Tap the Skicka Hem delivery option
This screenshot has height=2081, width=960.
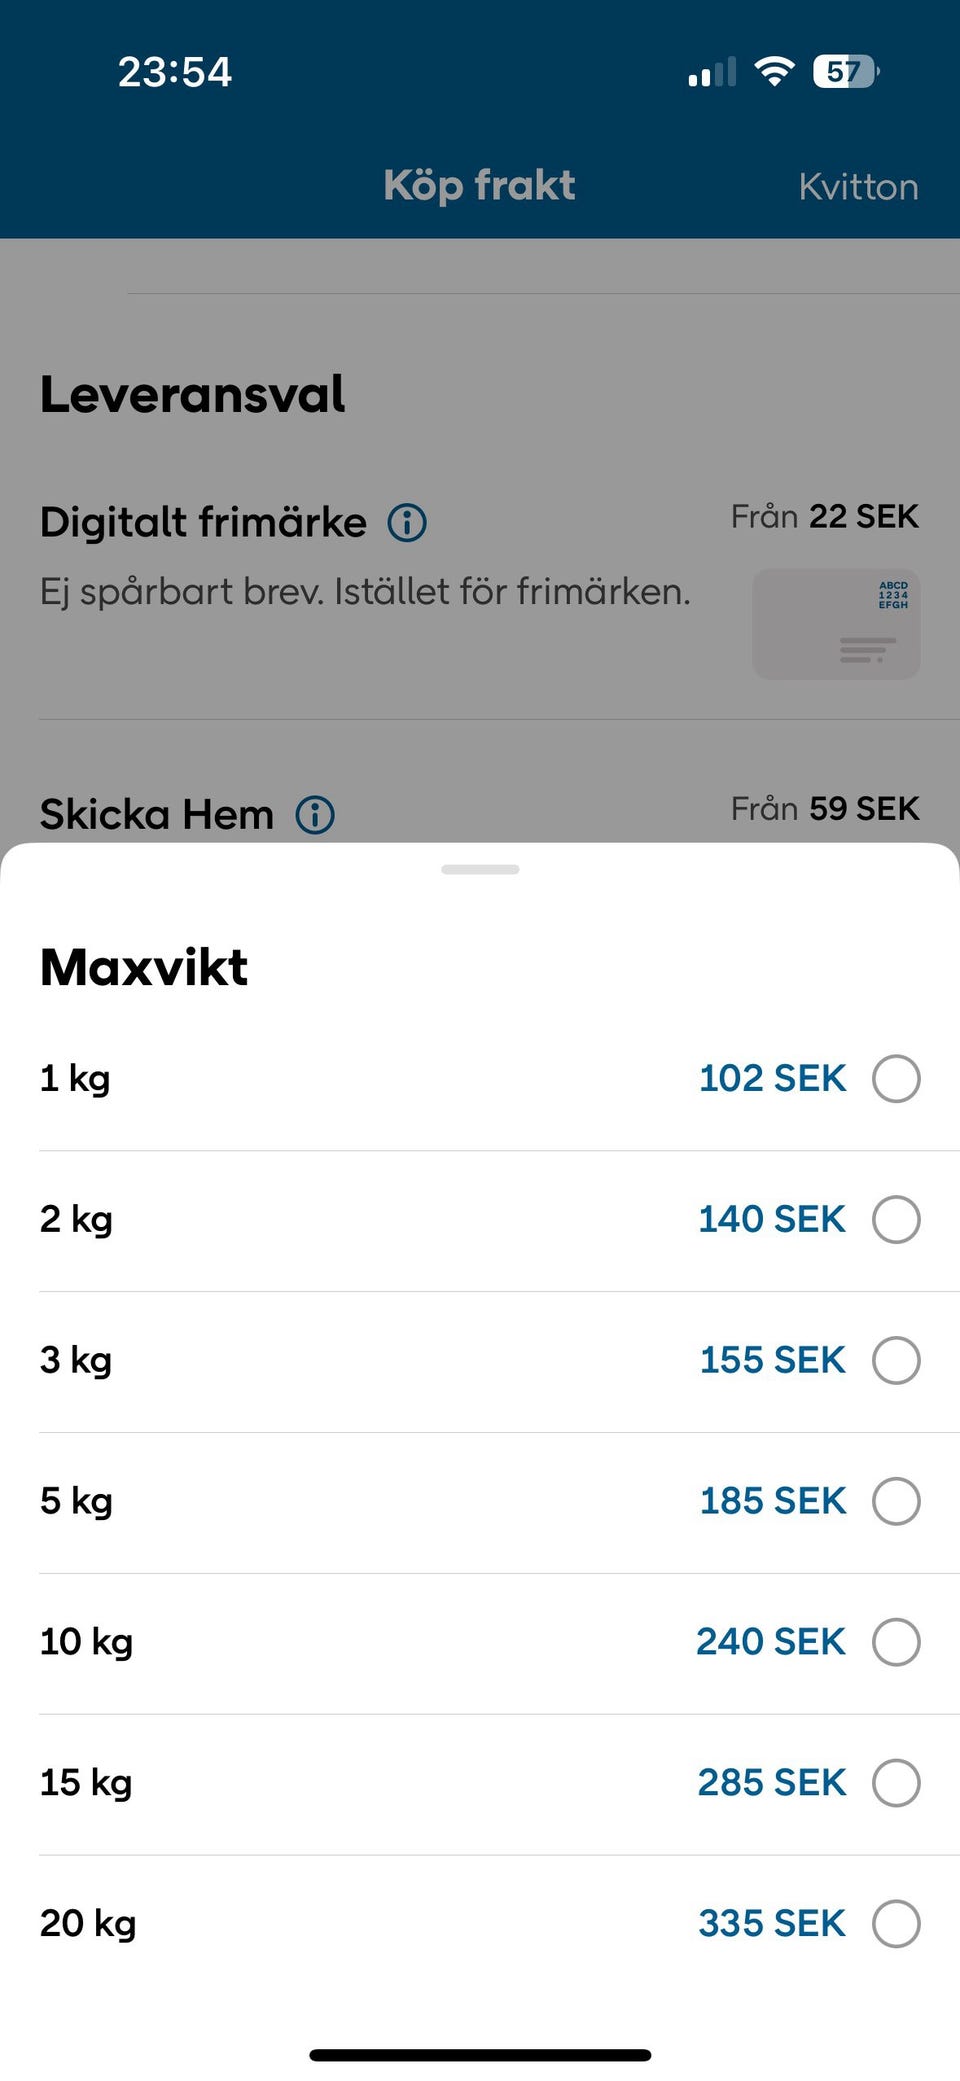pos(156,815)
